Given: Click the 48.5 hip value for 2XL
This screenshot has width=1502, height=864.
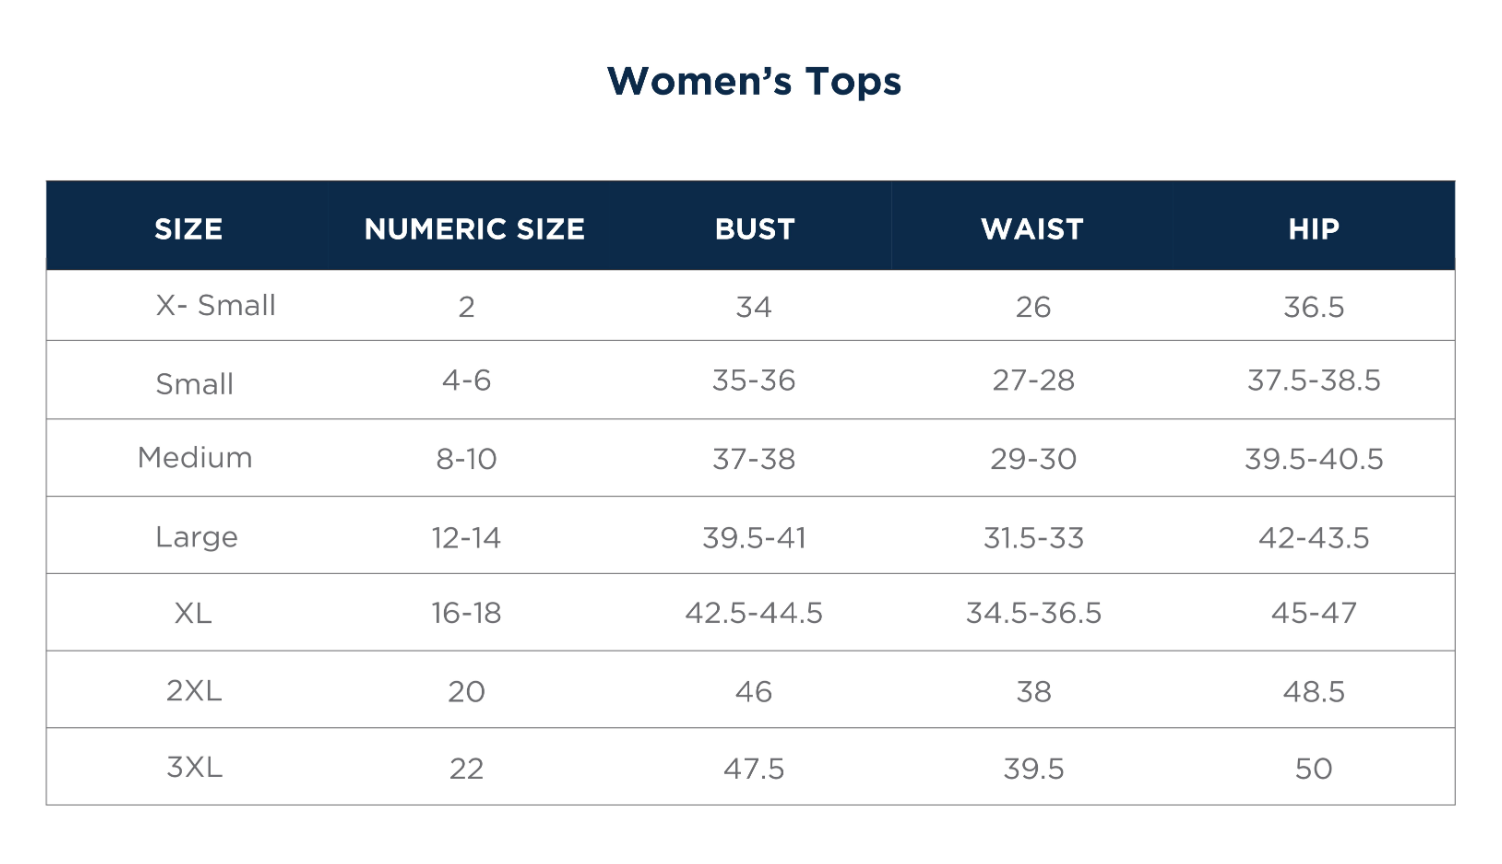Looking at the screenshot, I should 1313,692.
